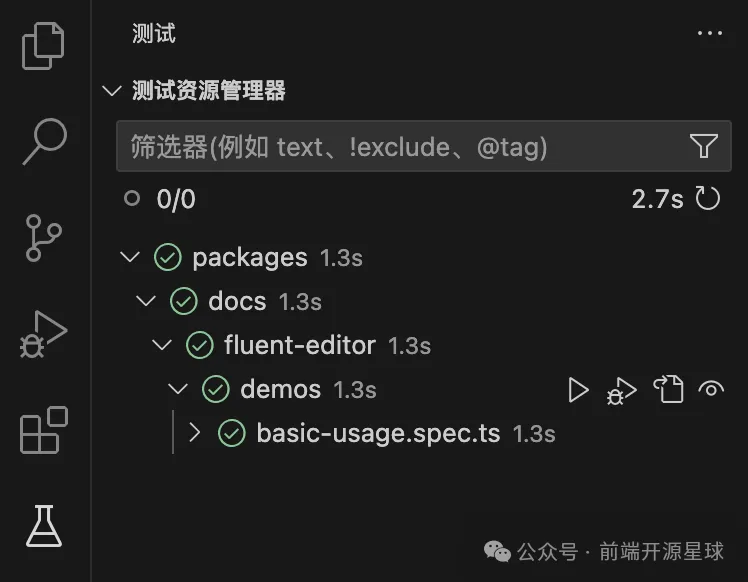Viewport: 748px width, 582px height.
Task: Select the Testing beaker icon
Action: (x=43, y=525)
